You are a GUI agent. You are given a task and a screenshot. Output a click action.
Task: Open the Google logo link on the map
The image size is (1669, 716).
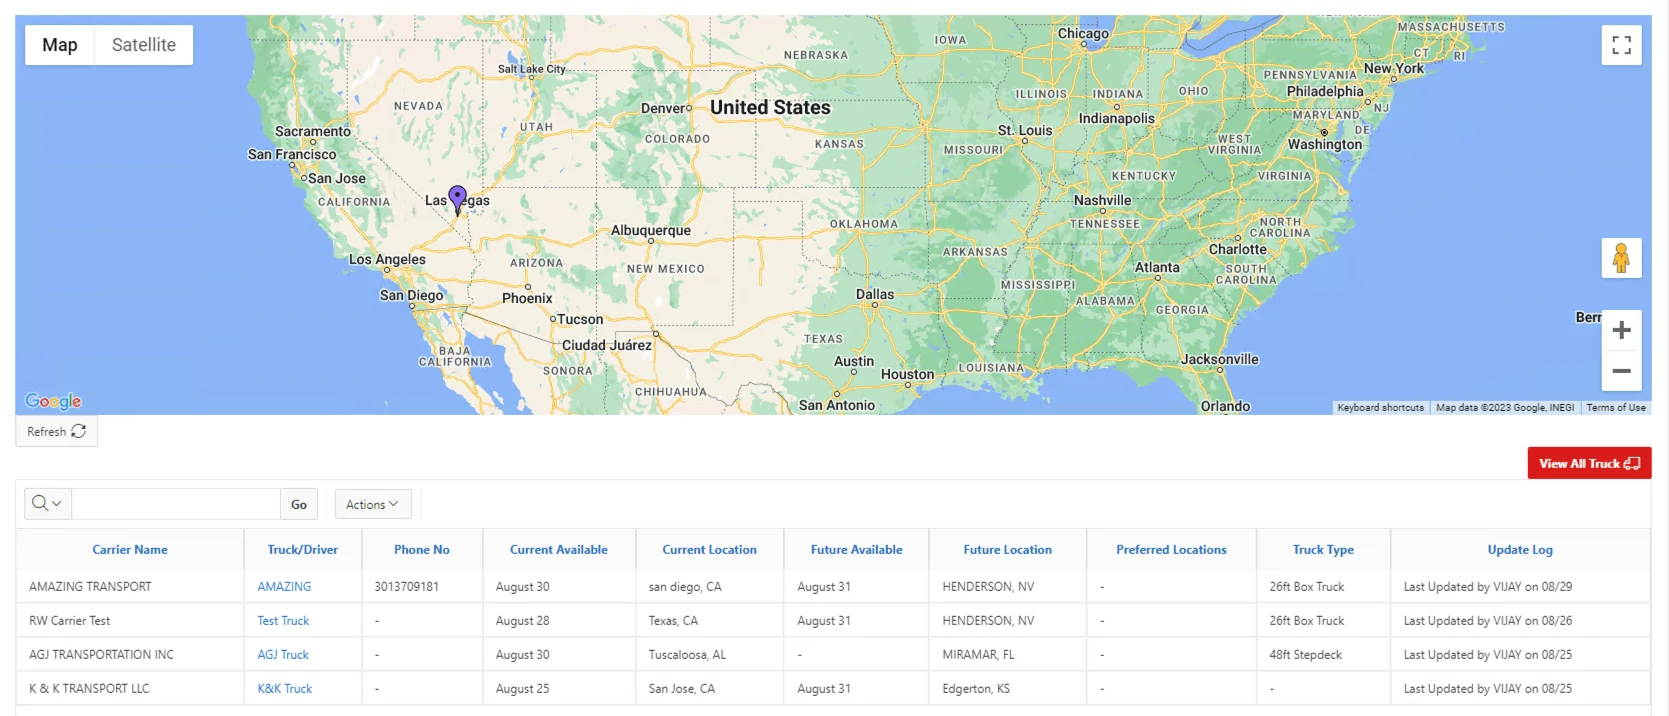pyautogui.click(x=53, y=401)
